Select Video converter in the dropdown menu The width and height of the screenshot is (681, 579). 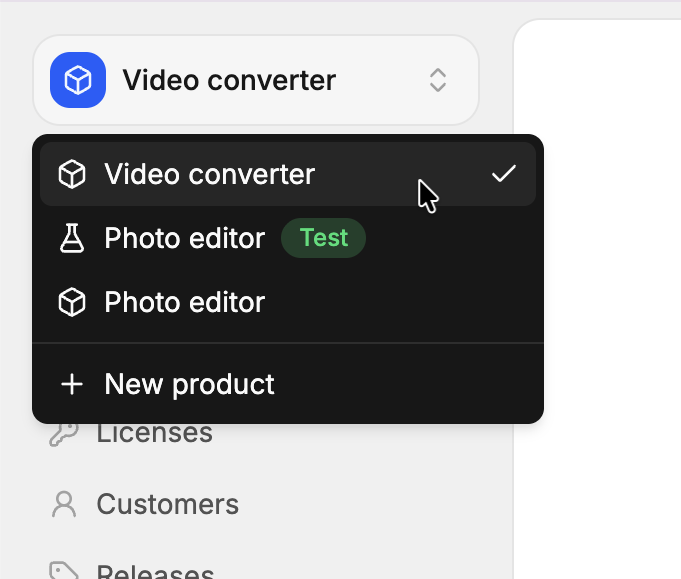(x=288, y=174)
